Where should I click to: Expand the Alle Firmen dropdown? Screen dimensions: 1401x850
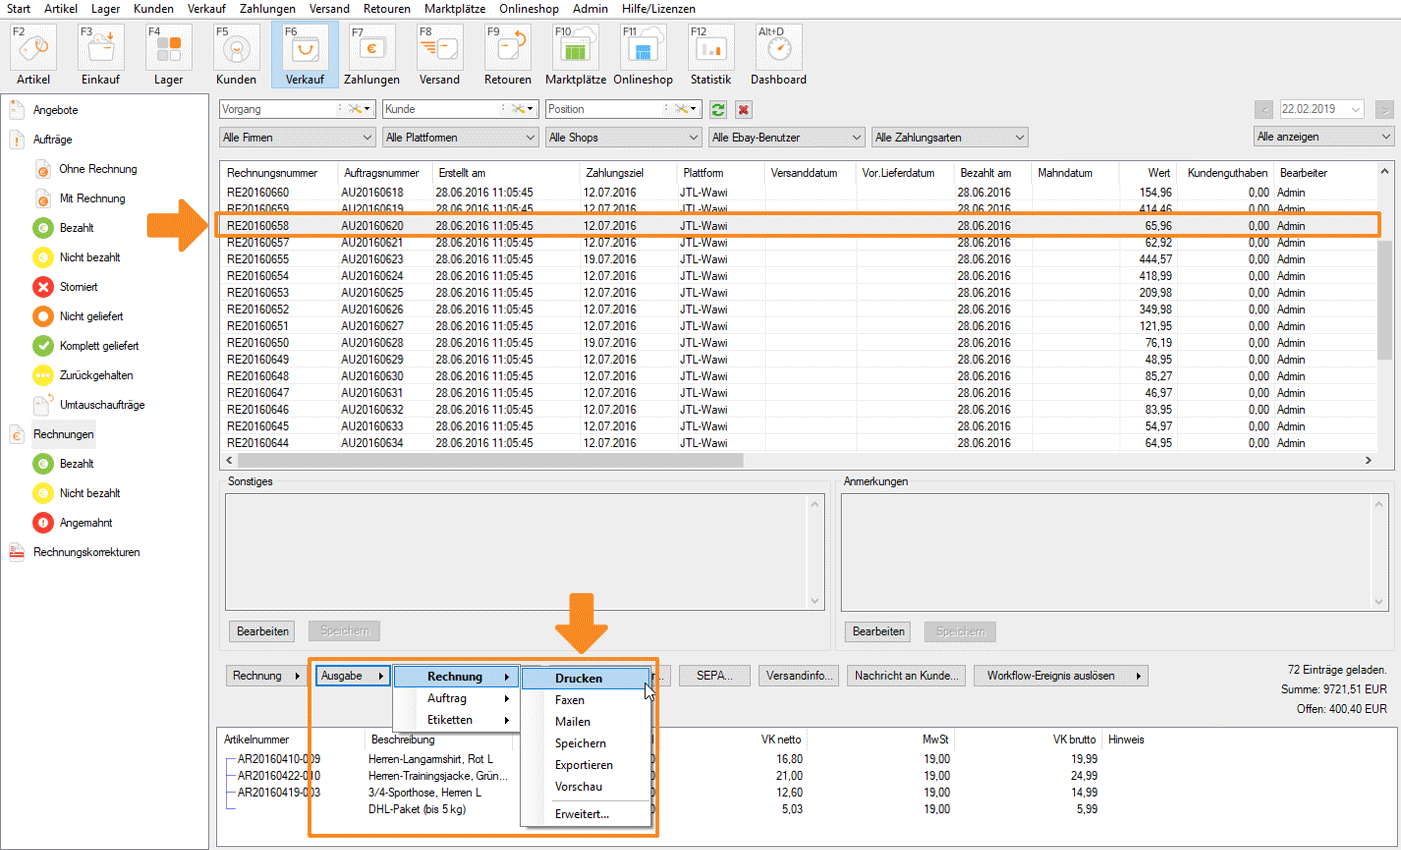(296, 137)
